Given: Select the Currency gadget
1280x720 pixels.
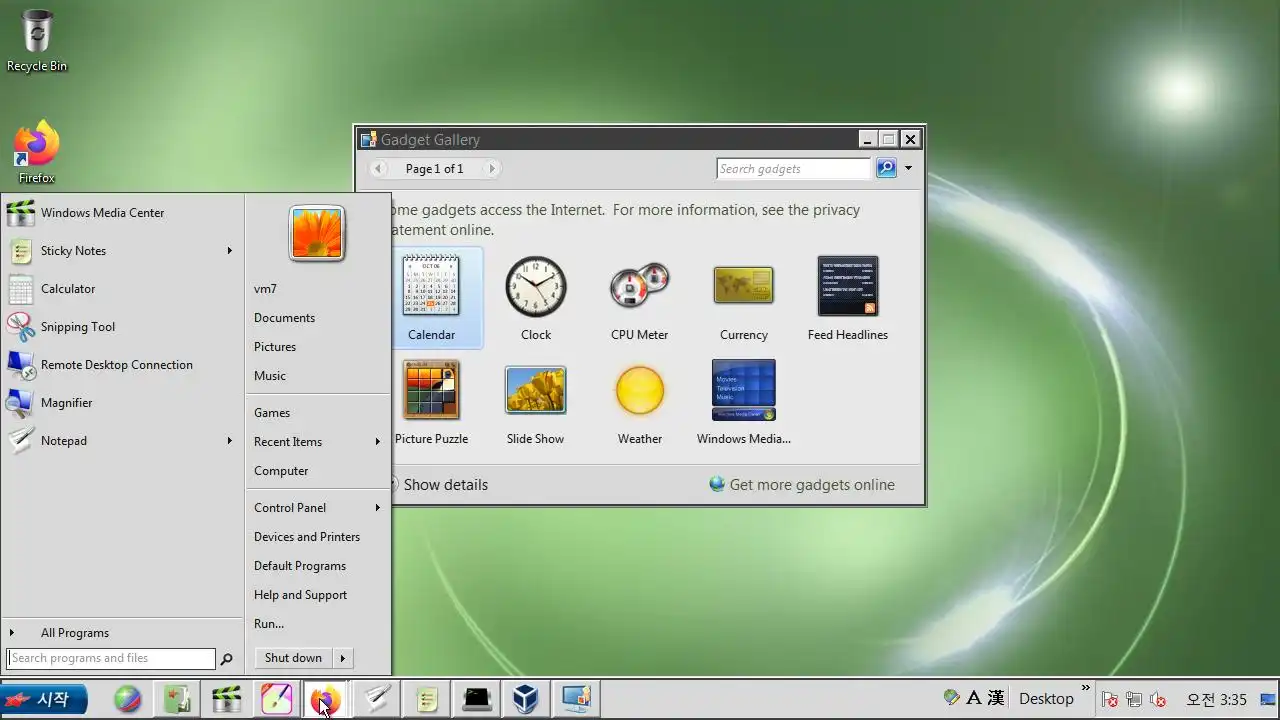Looking at the screenshot, I should pos(743,298).
